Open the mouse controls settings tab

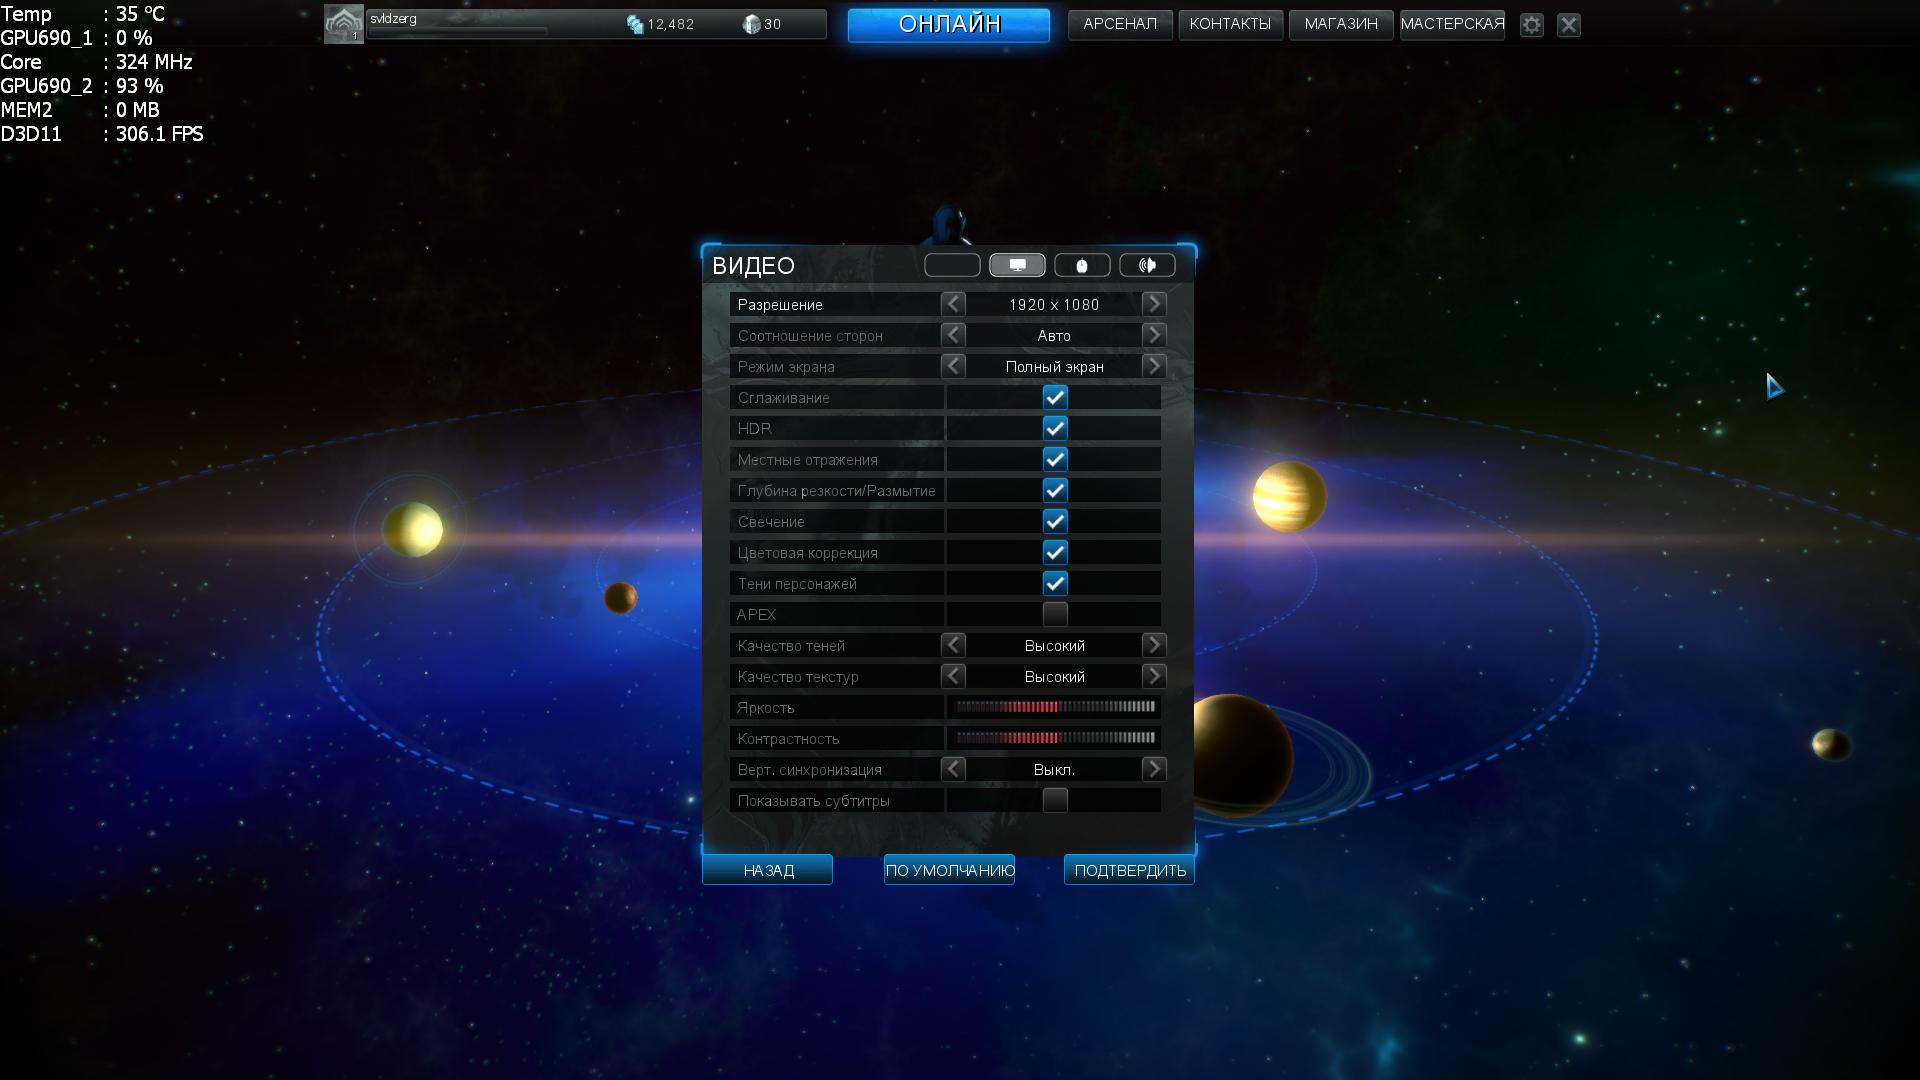click(1082, 265)
